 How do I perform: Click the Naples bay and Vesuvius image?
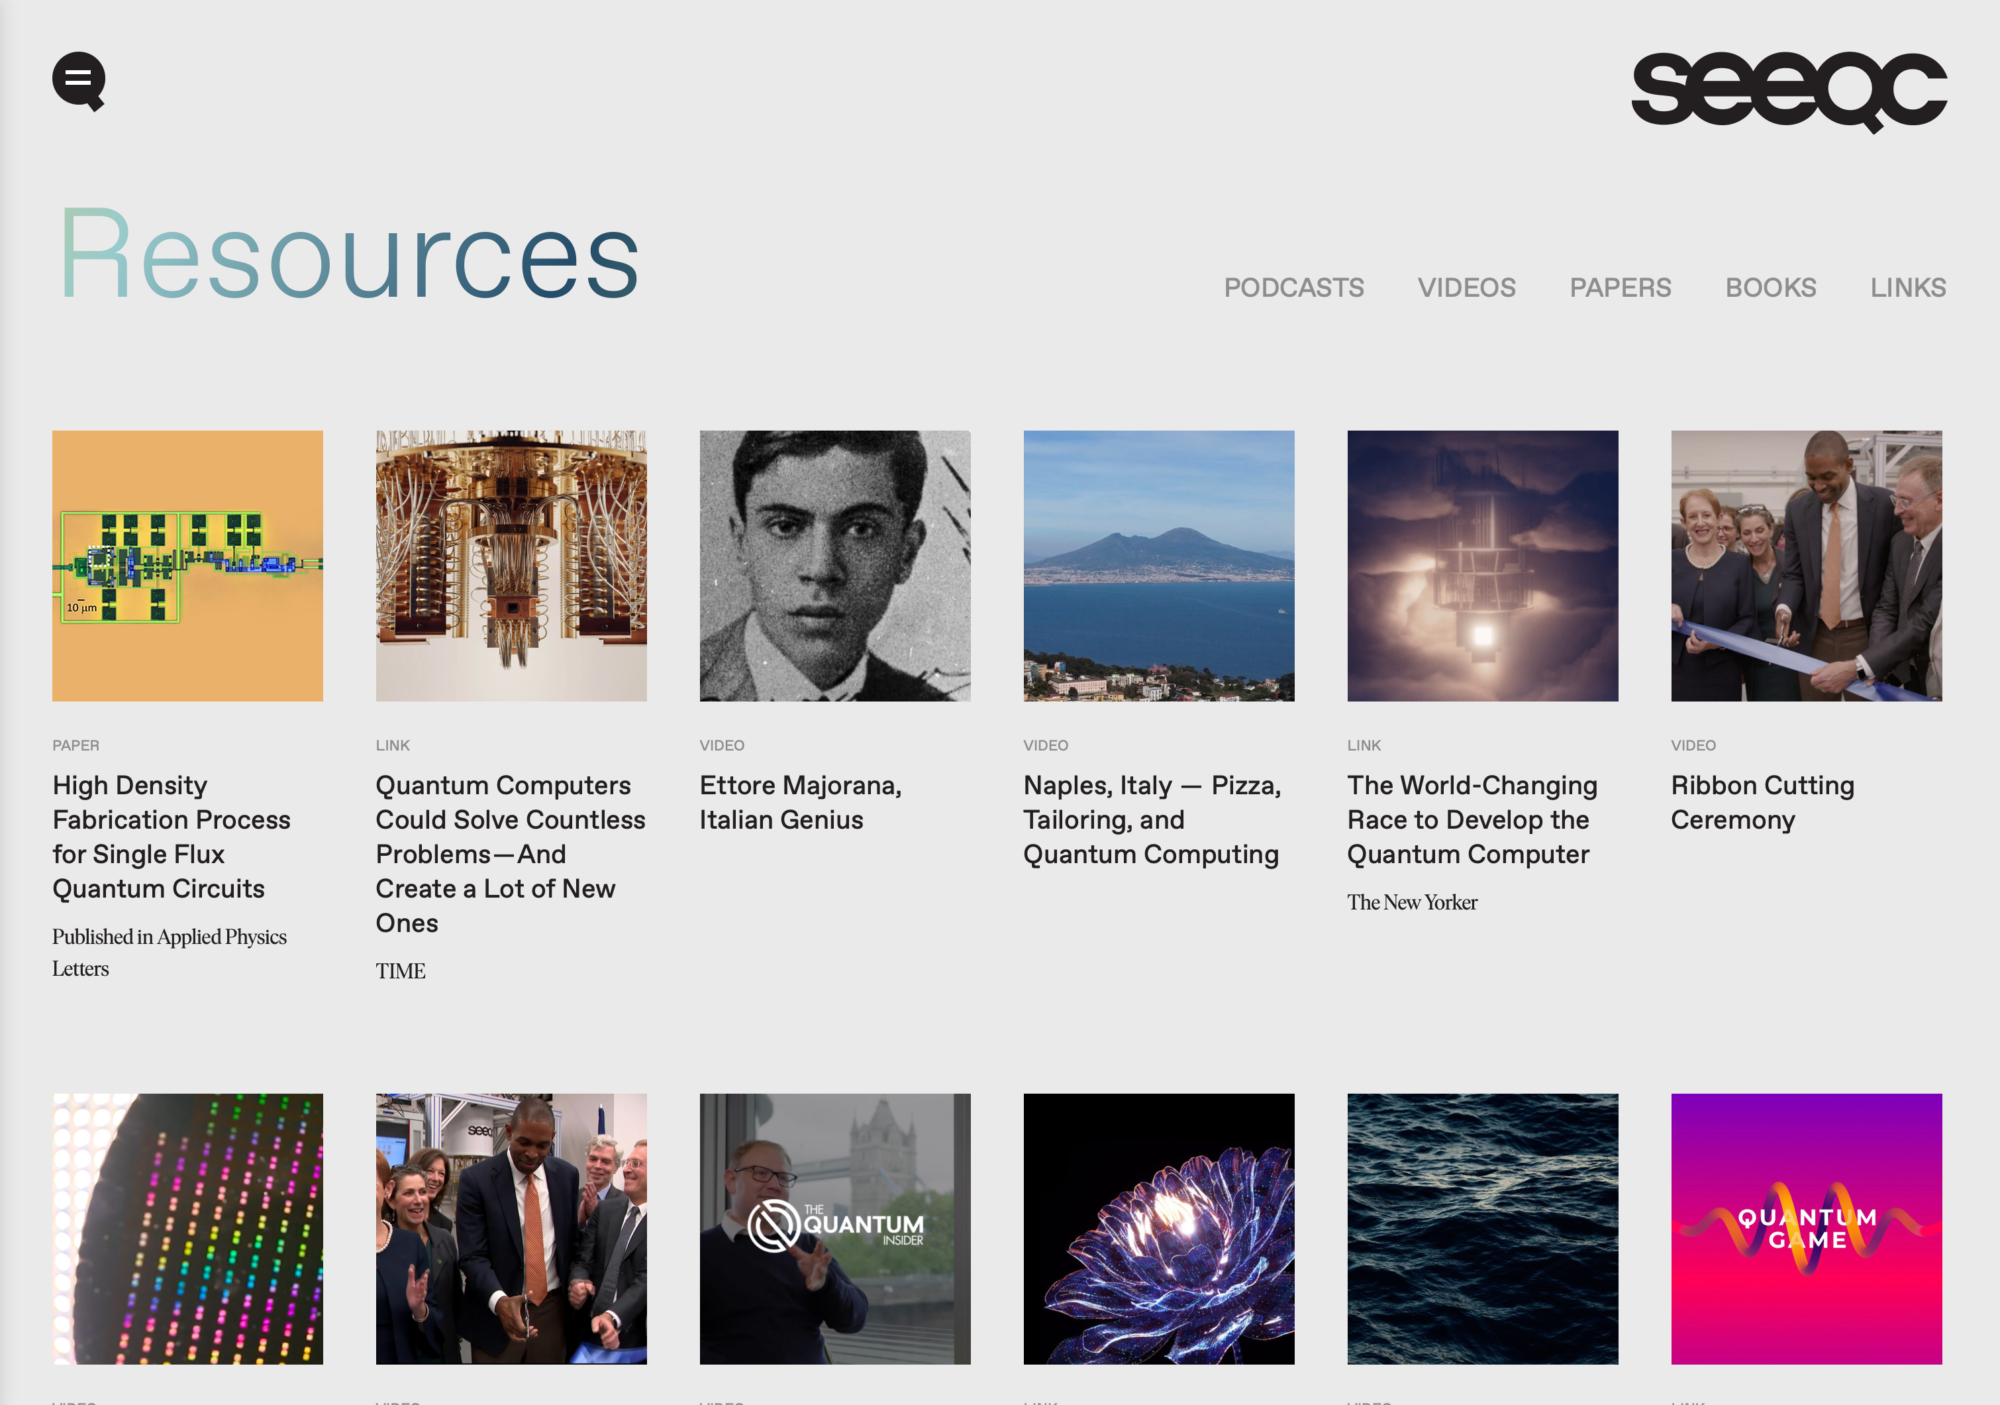pos(1158,566)
